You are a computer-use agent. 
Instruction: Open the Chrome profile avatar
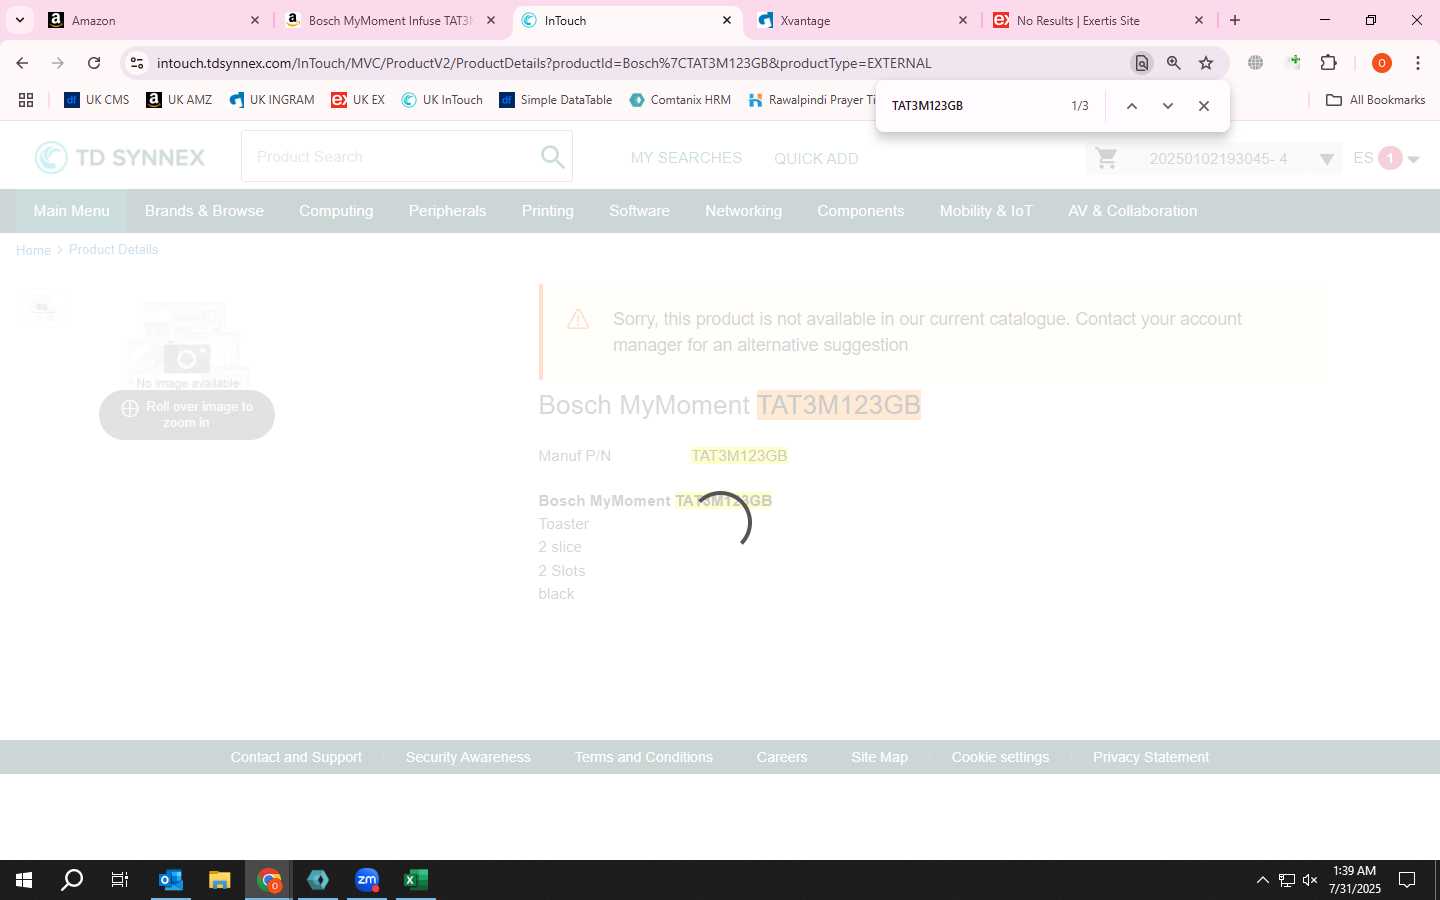click(1382, 63)
